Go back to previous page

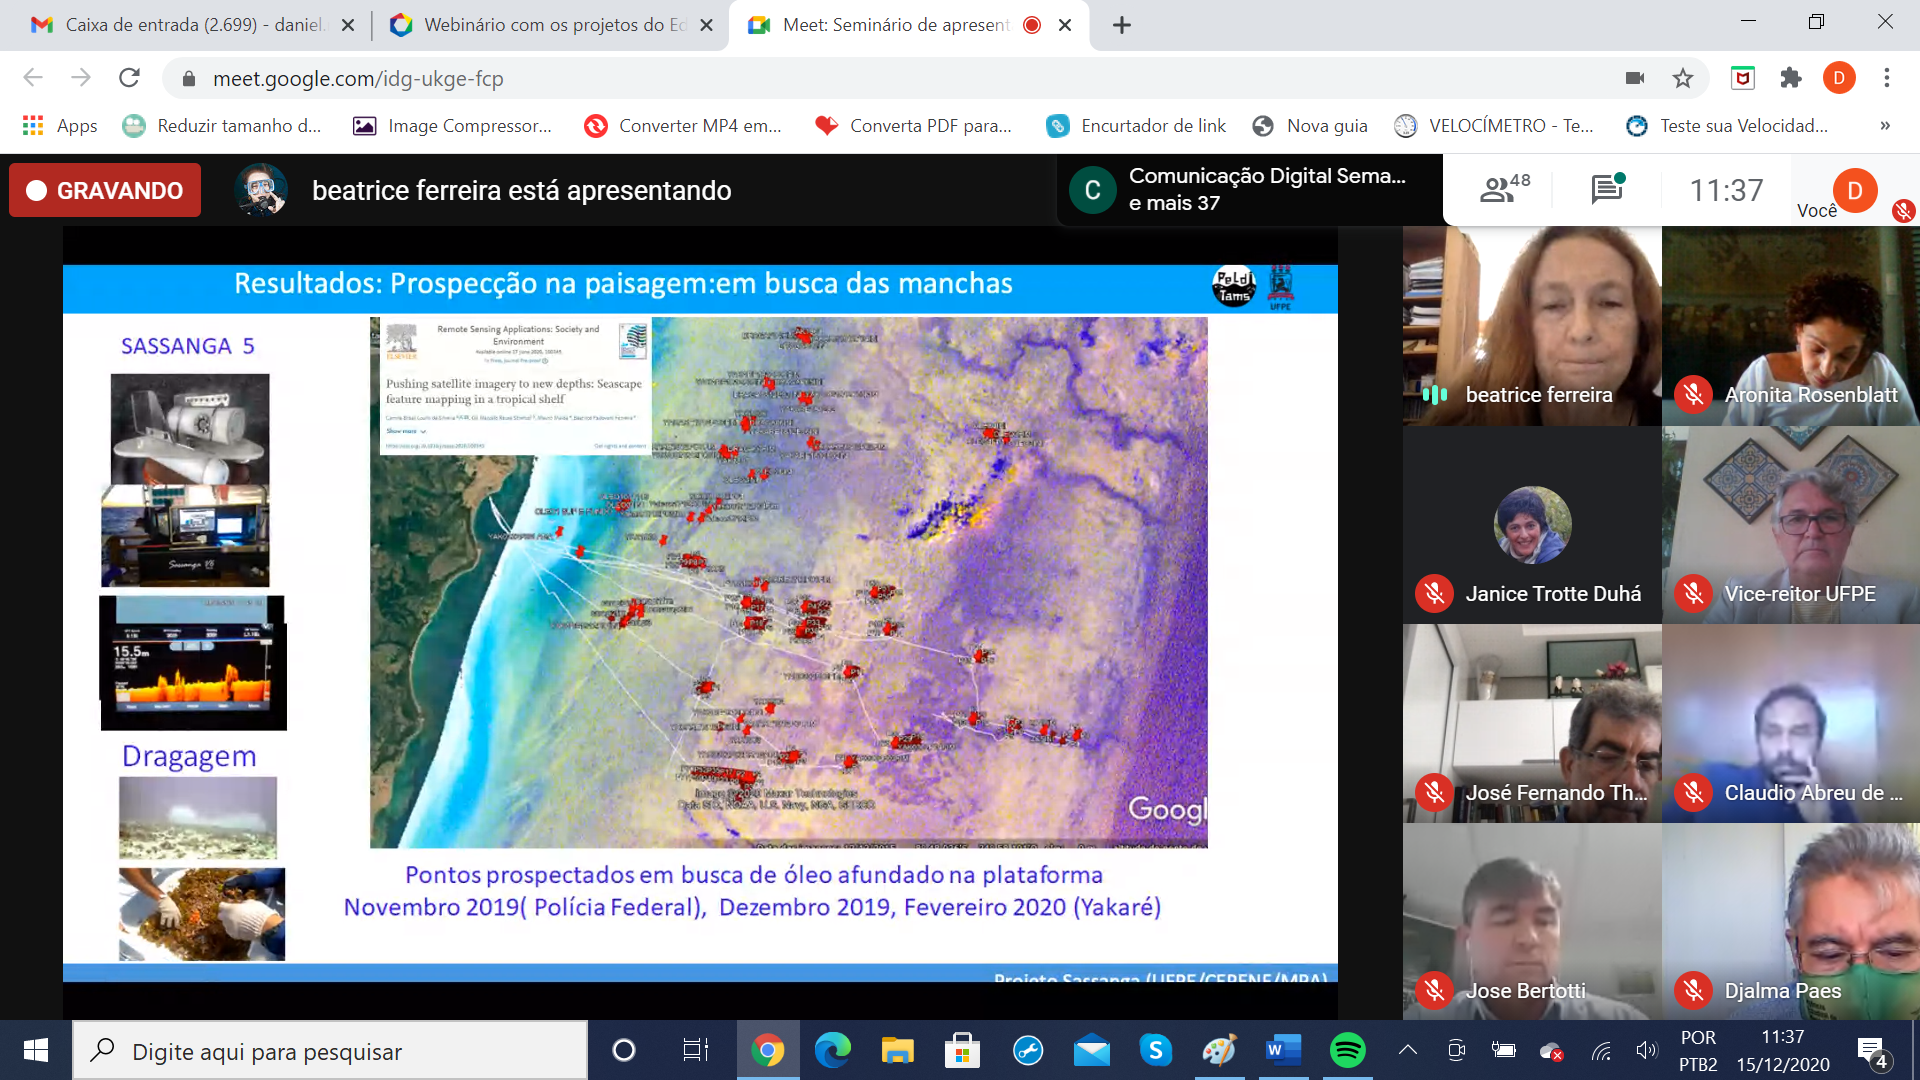[x=33, y=78]
